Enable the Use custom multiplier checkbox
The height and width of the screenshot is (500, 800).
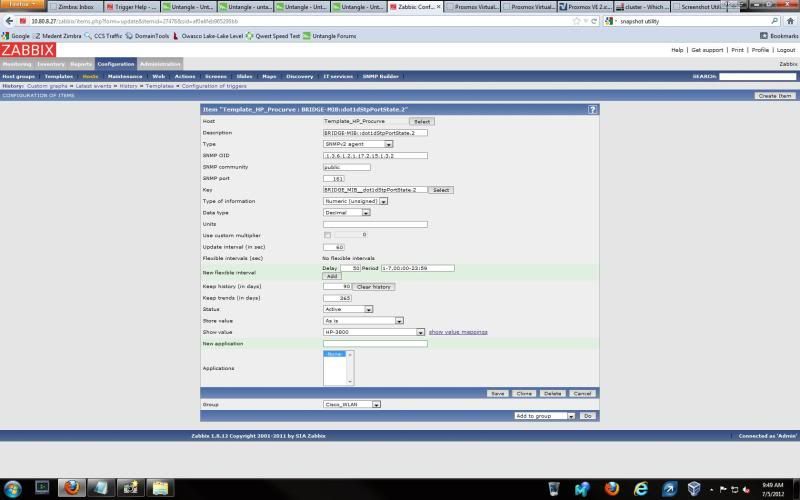[x=327, y=235]
